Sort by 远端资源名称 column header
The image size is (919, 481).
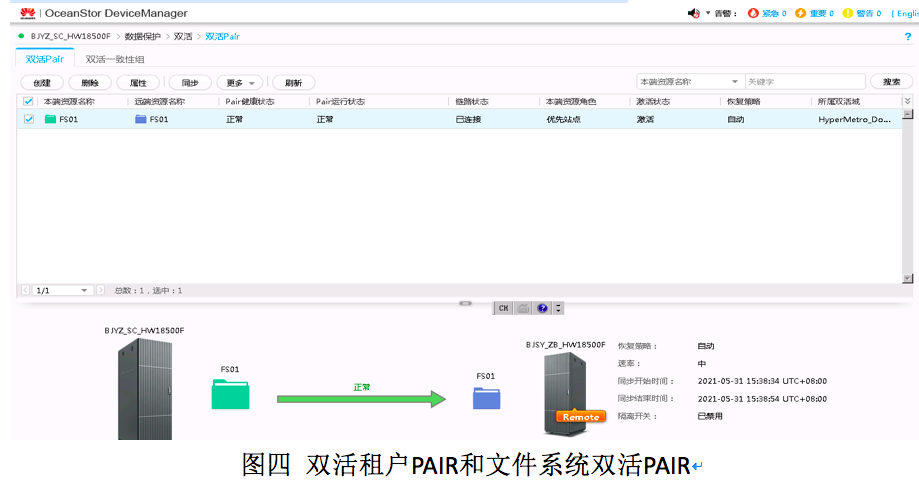pyautogui.click(x=159, y=101)
